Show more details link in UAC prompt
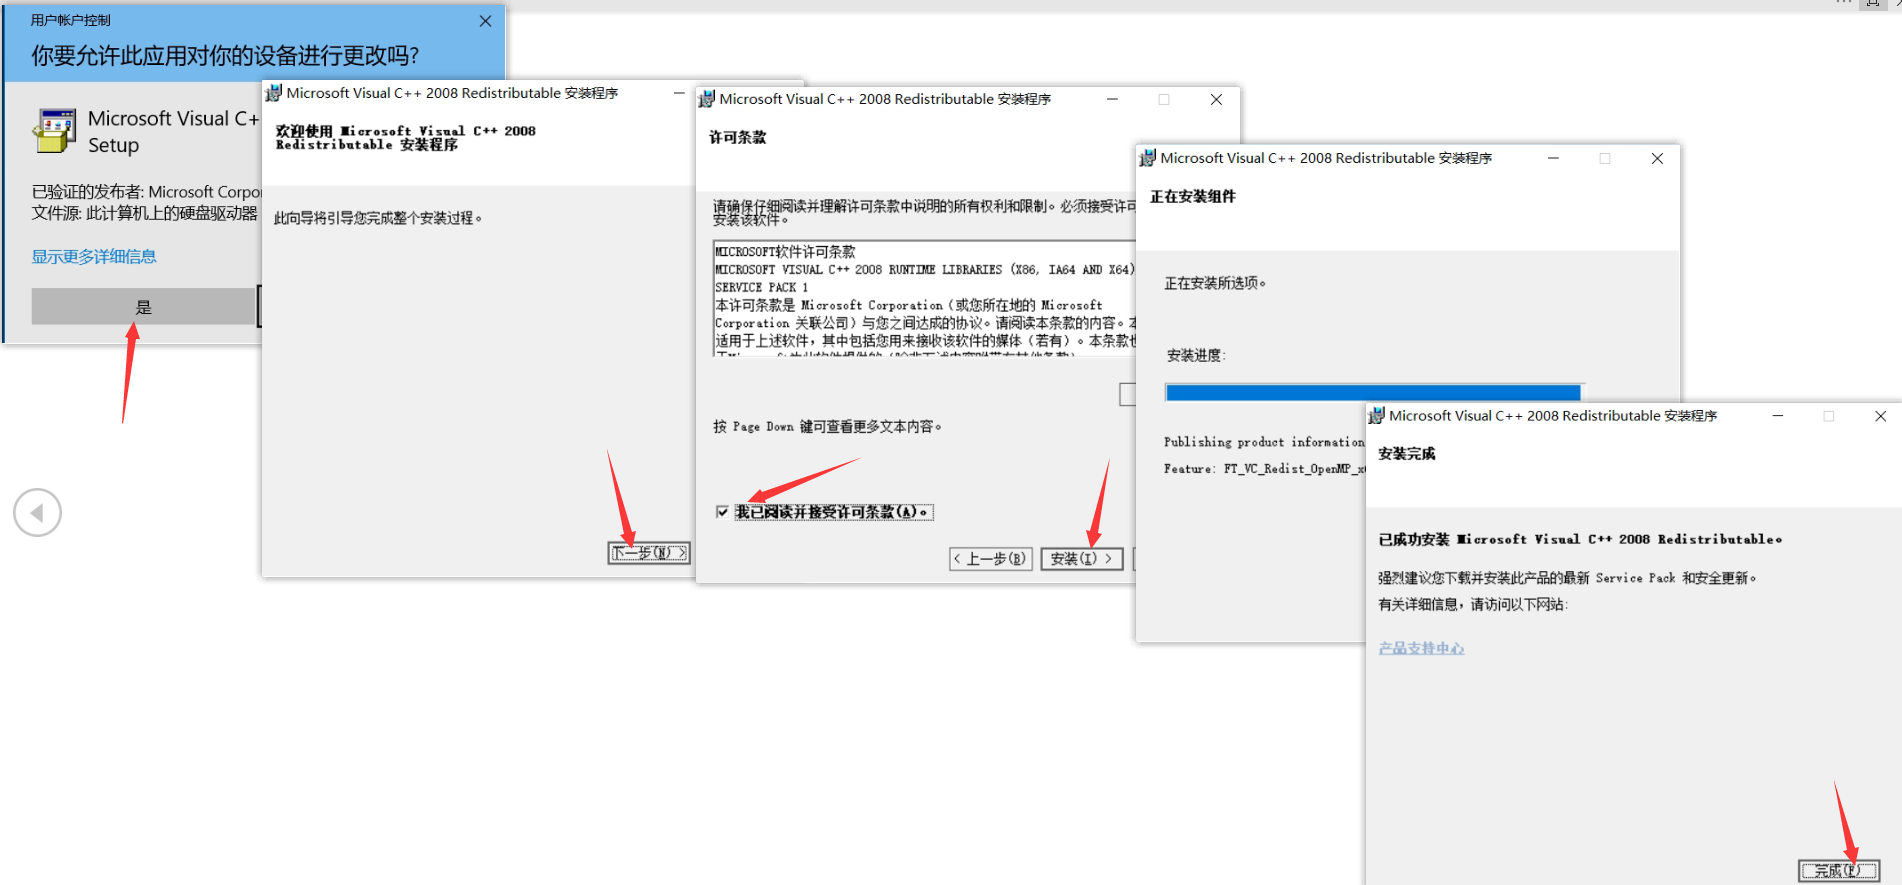This screenshot has width=1902, height=885. [94, 257]
